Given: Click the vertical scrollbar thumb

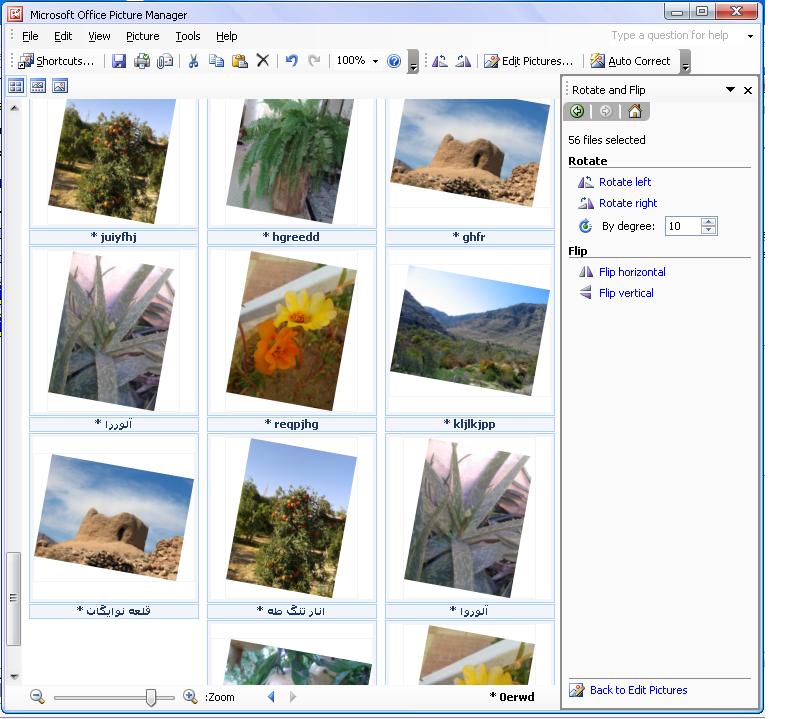Looking at the screenshot, I should 14,599.
